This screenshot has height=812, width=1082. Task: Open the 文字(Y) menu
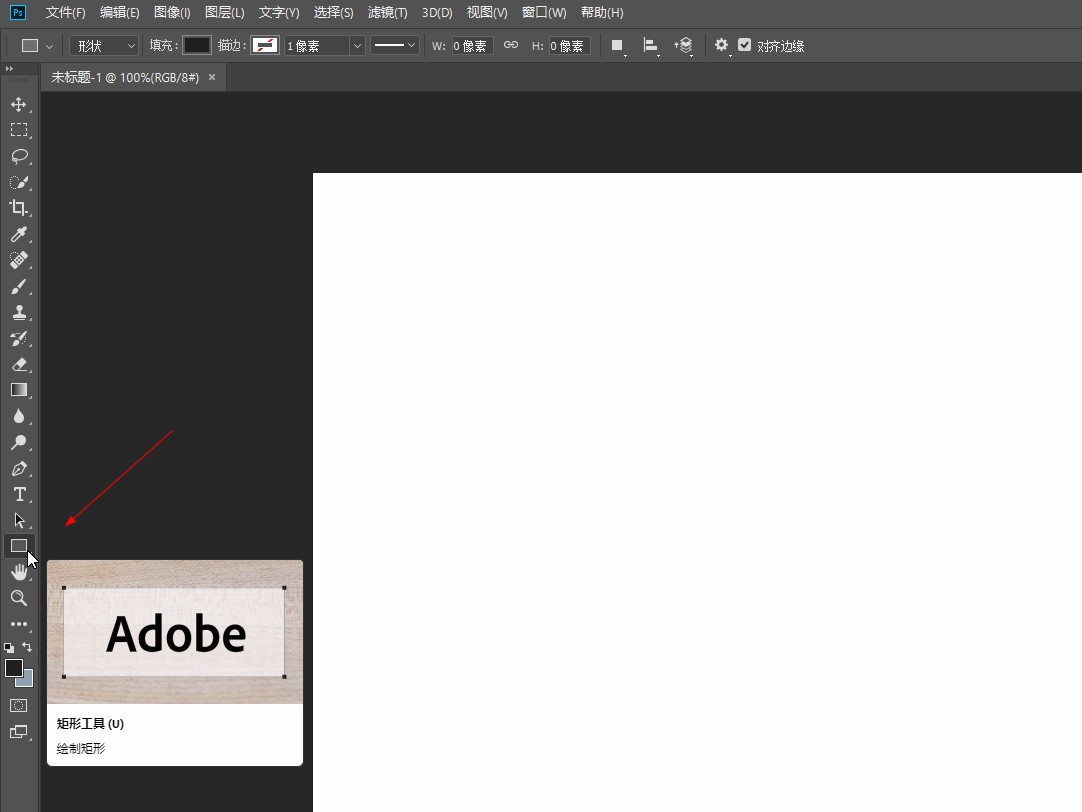[x=279, y=12]
